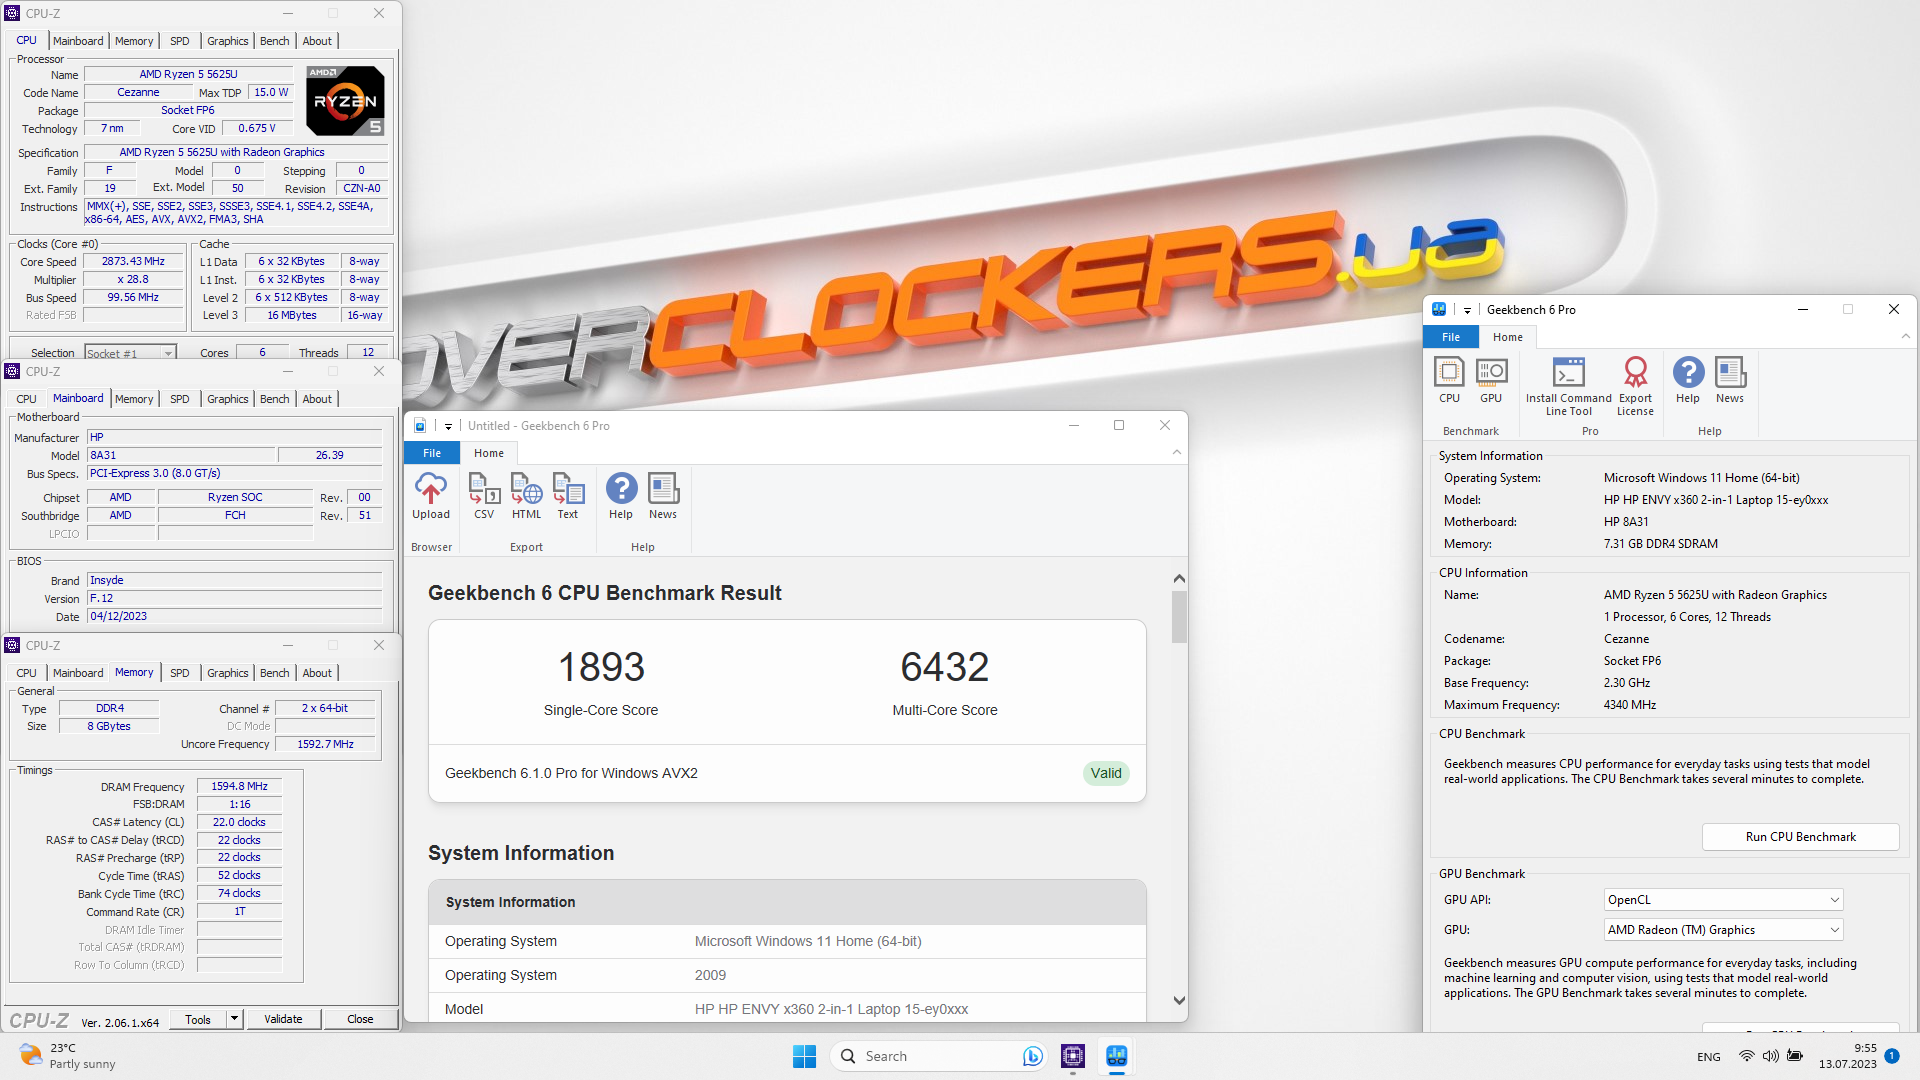Click BIOS date 04/12/2023 field
1920x1080 pixels.
coord(235,616)
